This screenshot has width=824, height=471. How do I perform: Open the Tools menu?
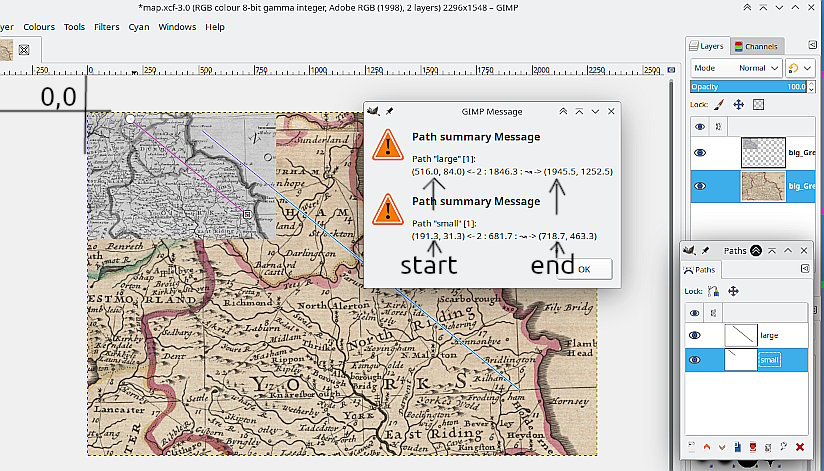74,27
